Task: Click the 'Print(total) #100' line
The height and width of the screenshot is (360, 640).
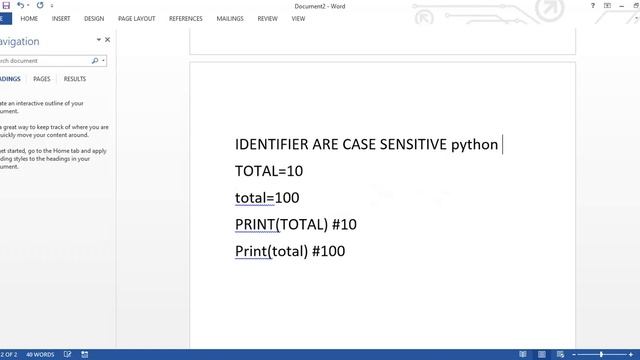Action: pyautogui.click(x=290, y=251)
